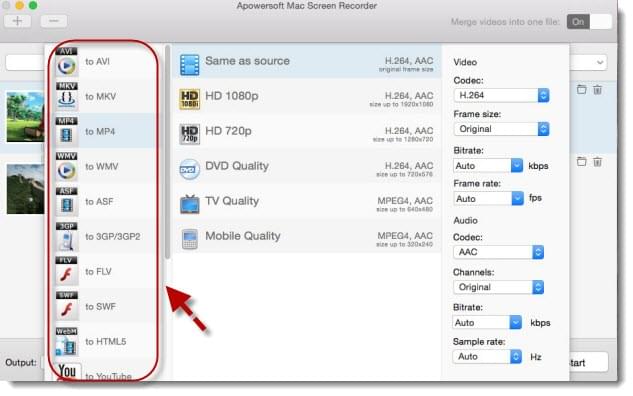Open the audio Bitrate Auto dropdown
The height and width of the screenshot is (396, 633).
click(x=487, y=323)
